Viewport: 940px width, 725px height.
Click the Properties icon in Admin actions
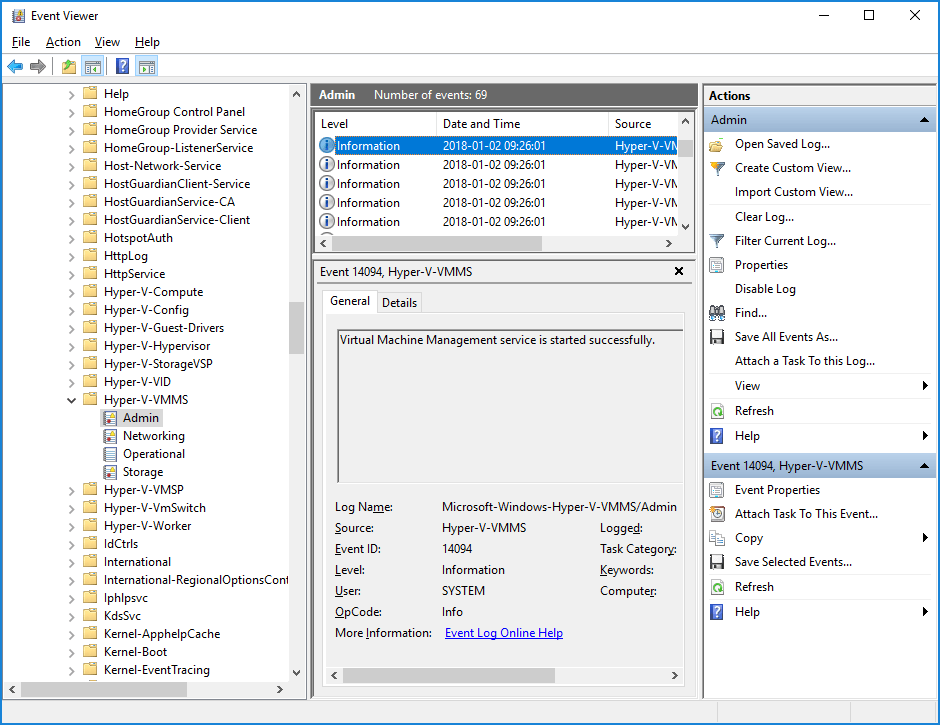click(716, 265)
